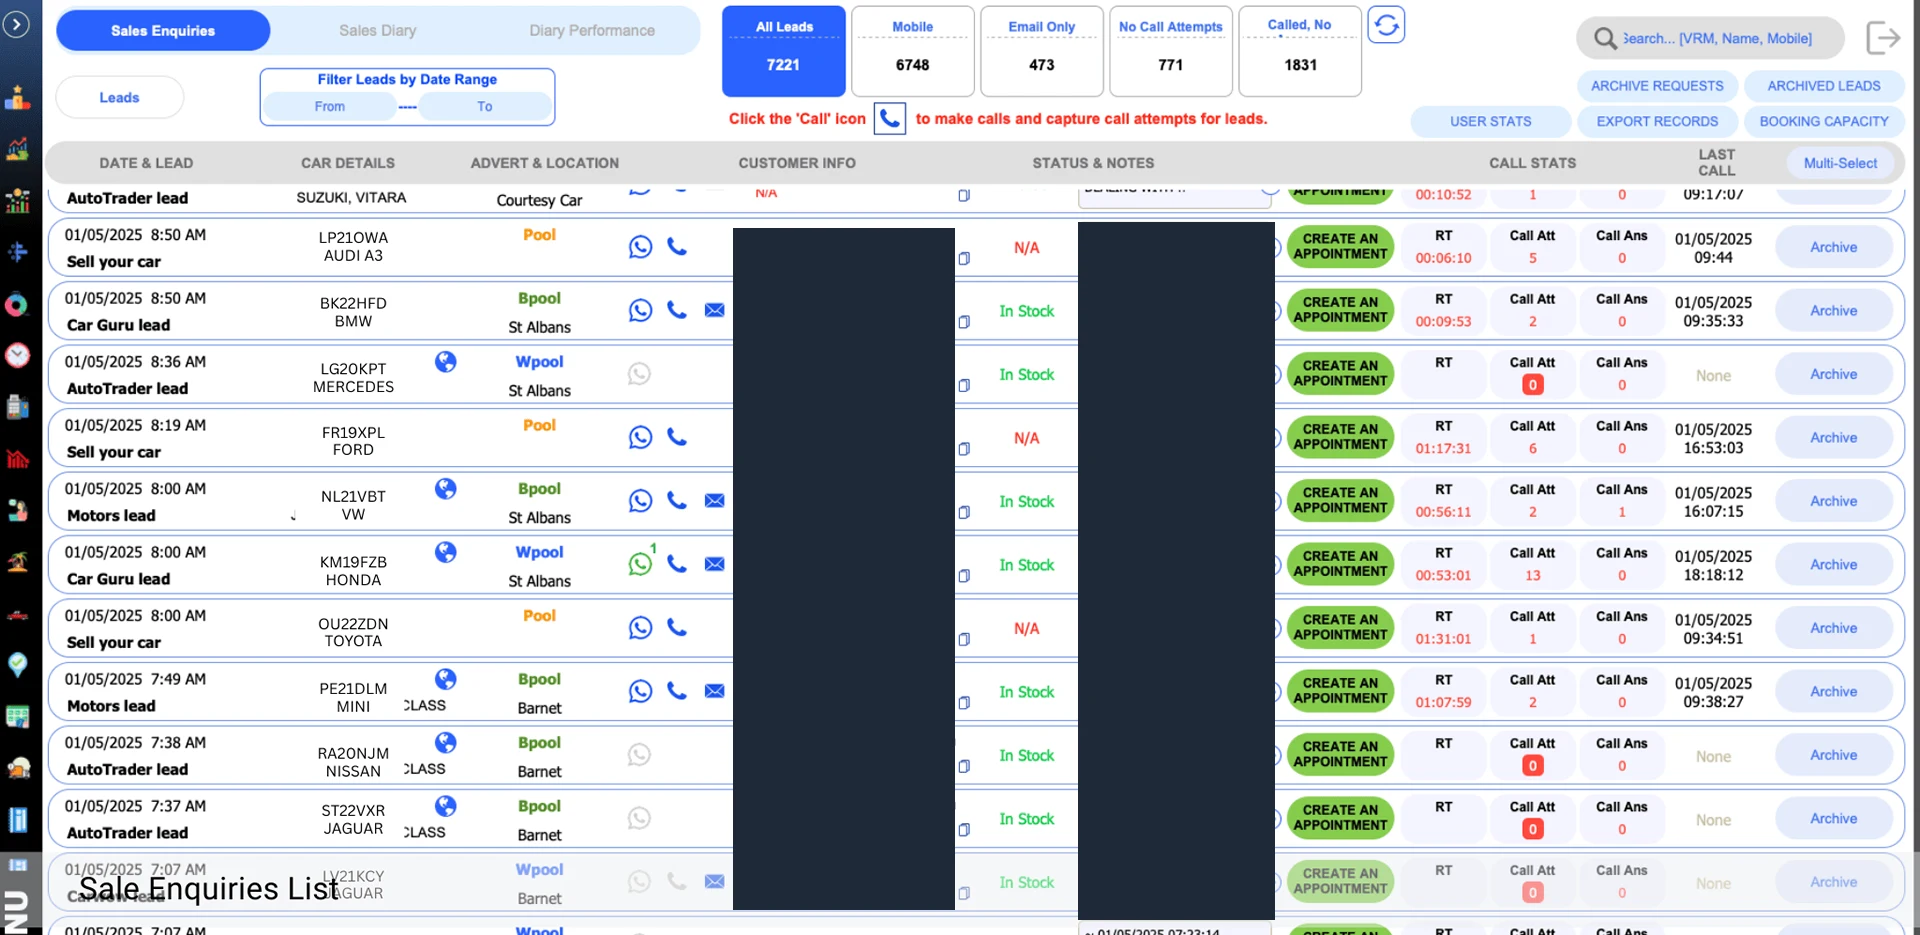Open the palm tree sidebar icon
The width and height of the screenshot is (1920, 935).
point(17,562)
